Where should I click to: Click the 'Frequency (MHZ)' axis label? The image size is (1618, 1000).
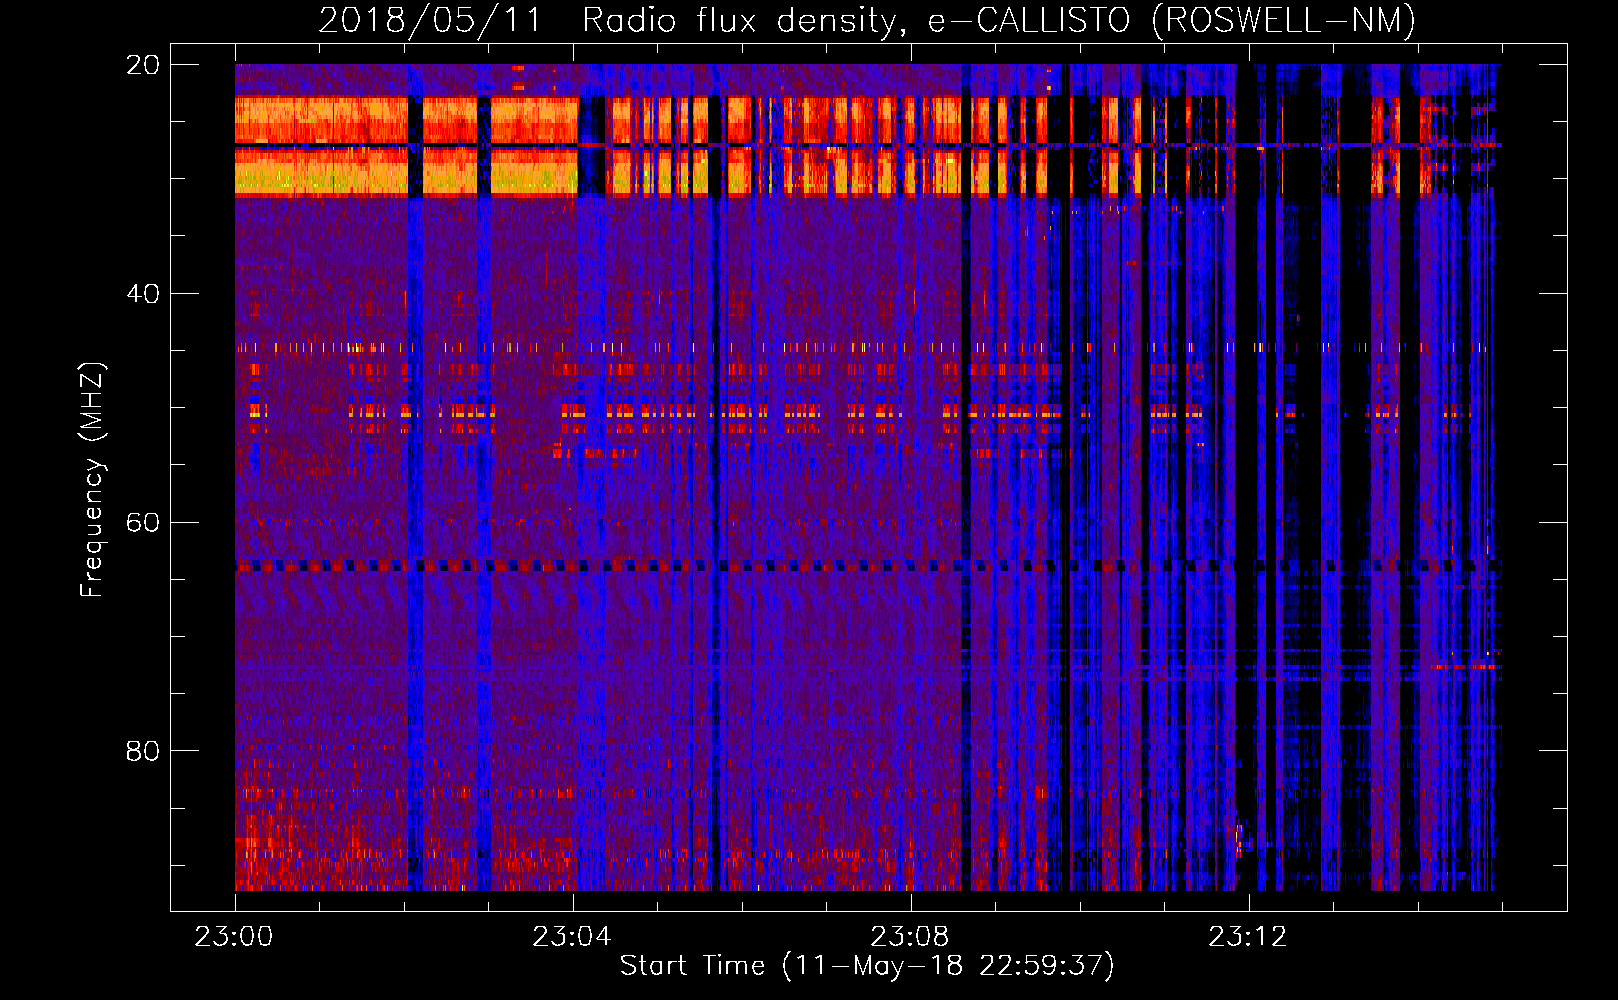91,479
